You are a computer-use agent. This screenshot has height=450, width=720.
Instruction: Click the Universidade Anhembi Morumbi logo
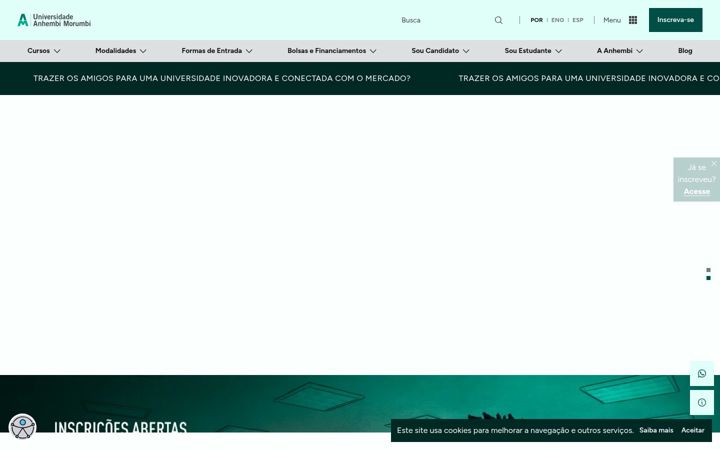click(54, 20)
